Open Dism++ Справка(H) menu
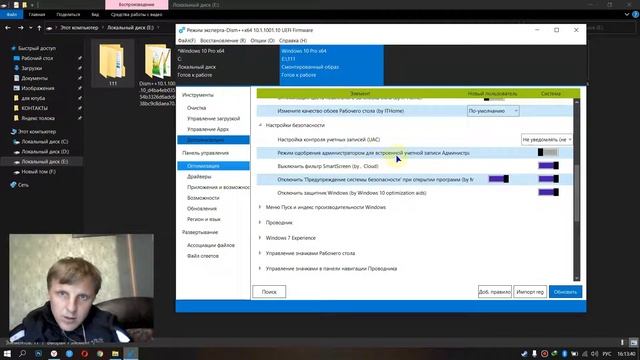The height and width of the screenshot is (360, 640). [293, 41]
